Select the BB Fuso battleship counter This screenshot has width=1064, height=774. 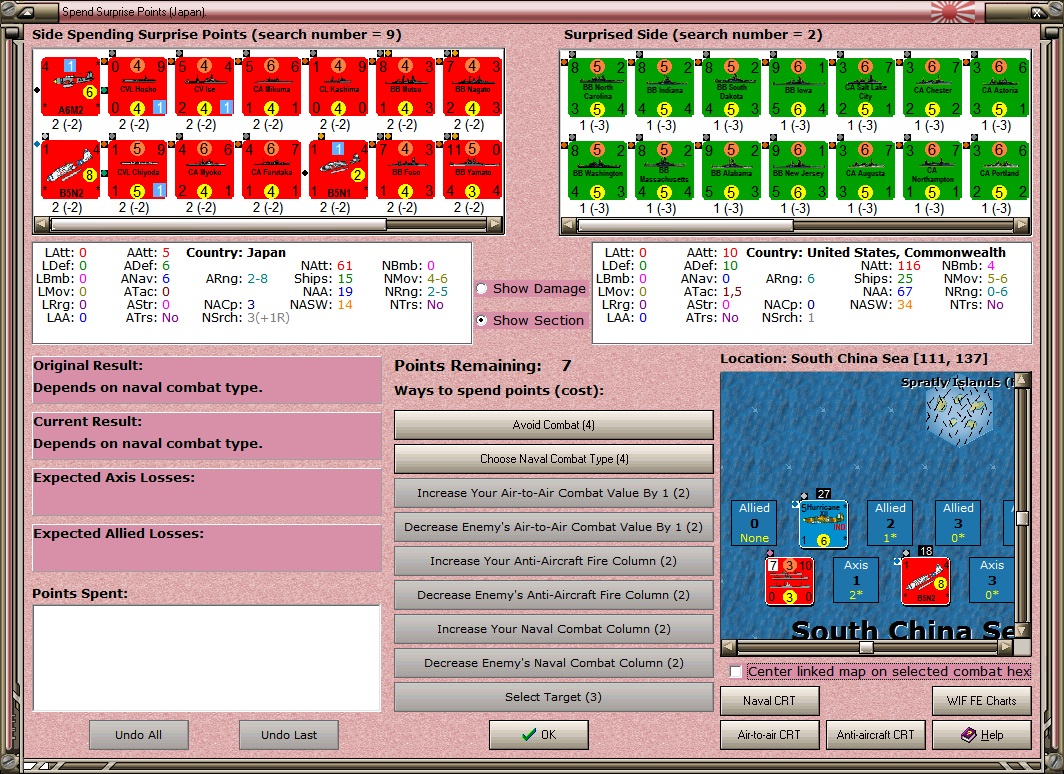coord(406,170)
